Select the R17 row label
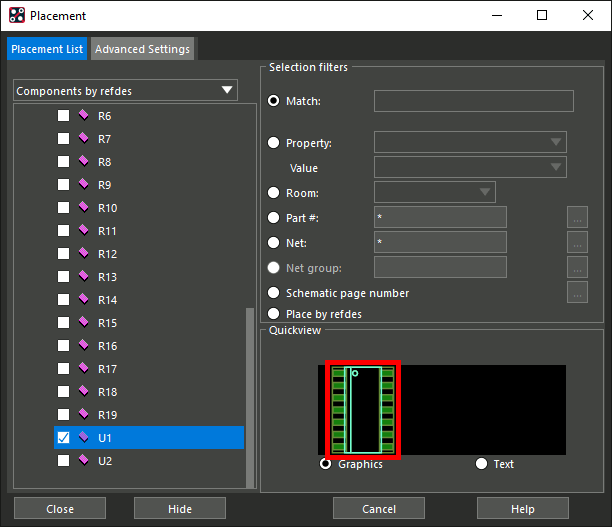Screen dimensions: 612x527 click(107, 369)
